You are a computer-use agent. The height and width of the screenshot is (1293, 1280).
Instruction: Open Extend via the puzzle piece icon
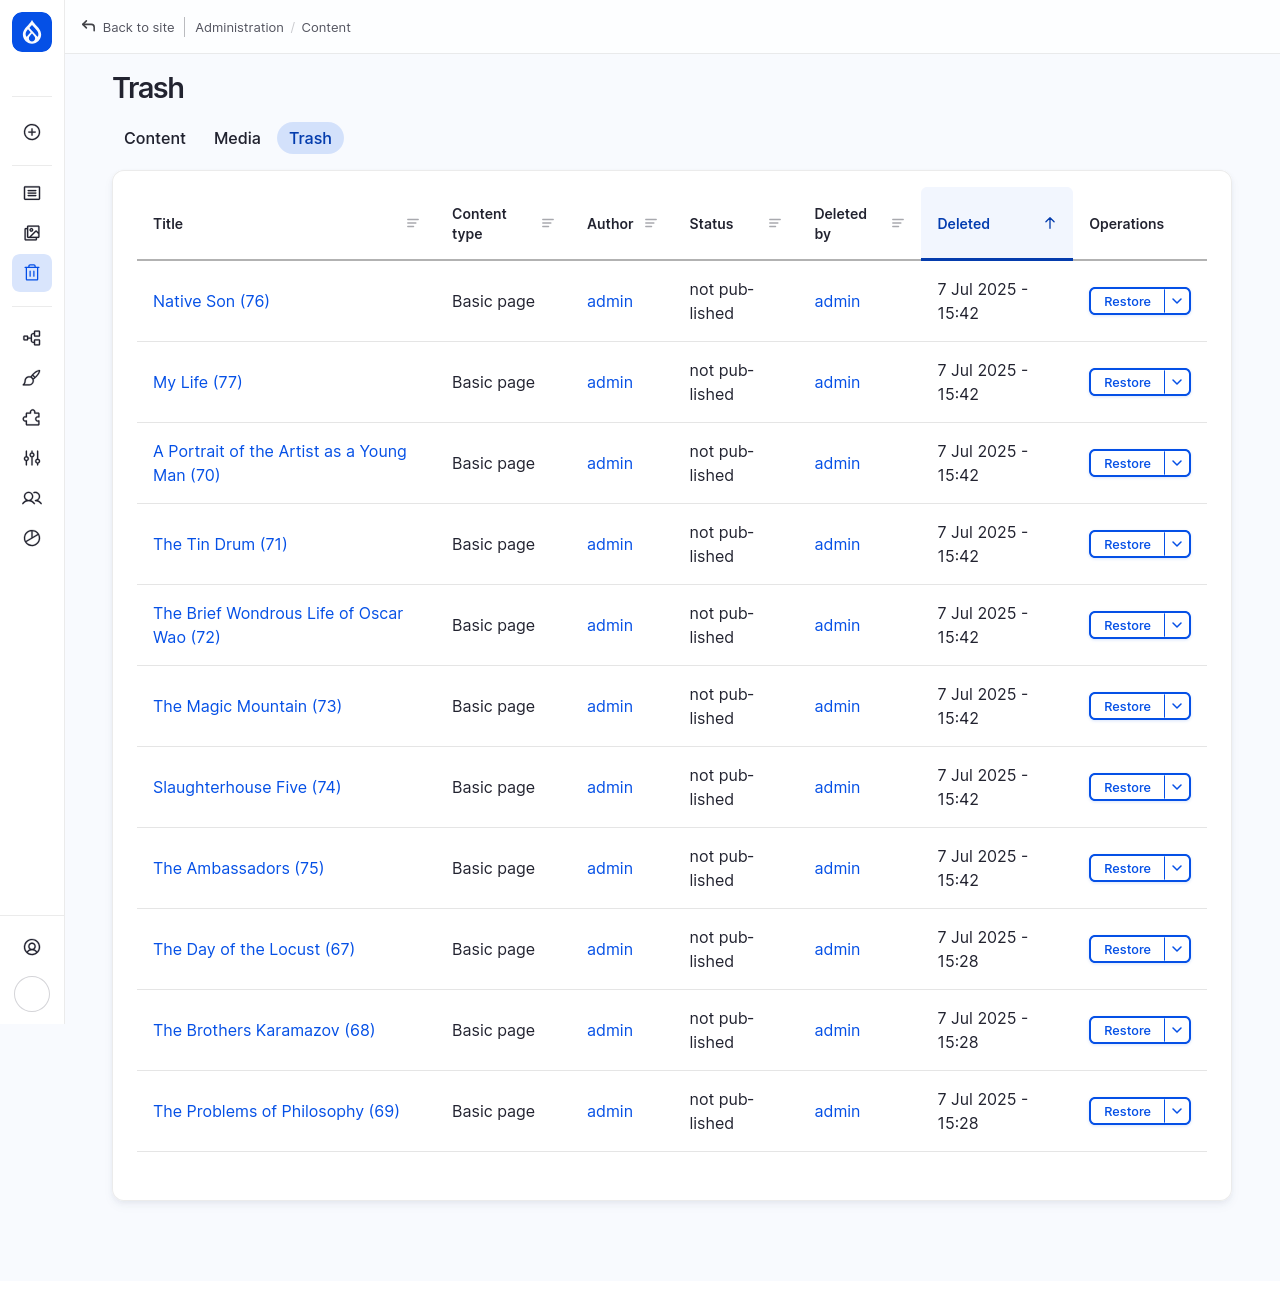31,418
